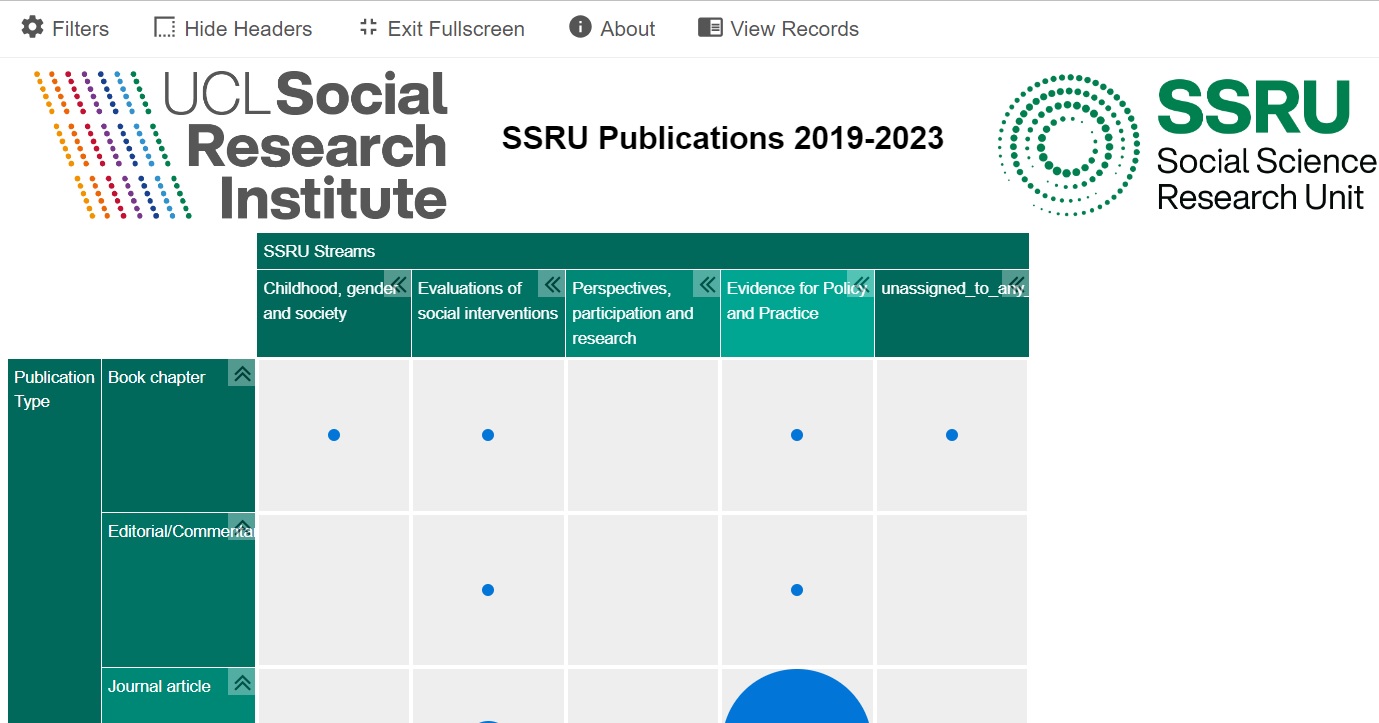Image resolution: width=1379 pixels, height=723 pixels.
Task: Click large Journal article bubble under Evidence for Policy
Action: tap(797, 700)
